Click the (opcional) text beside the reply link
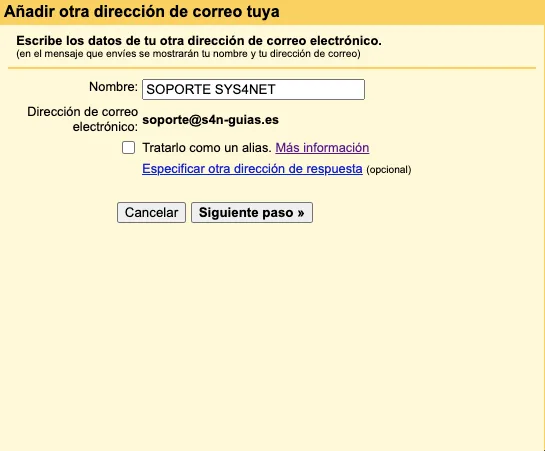 389,170
